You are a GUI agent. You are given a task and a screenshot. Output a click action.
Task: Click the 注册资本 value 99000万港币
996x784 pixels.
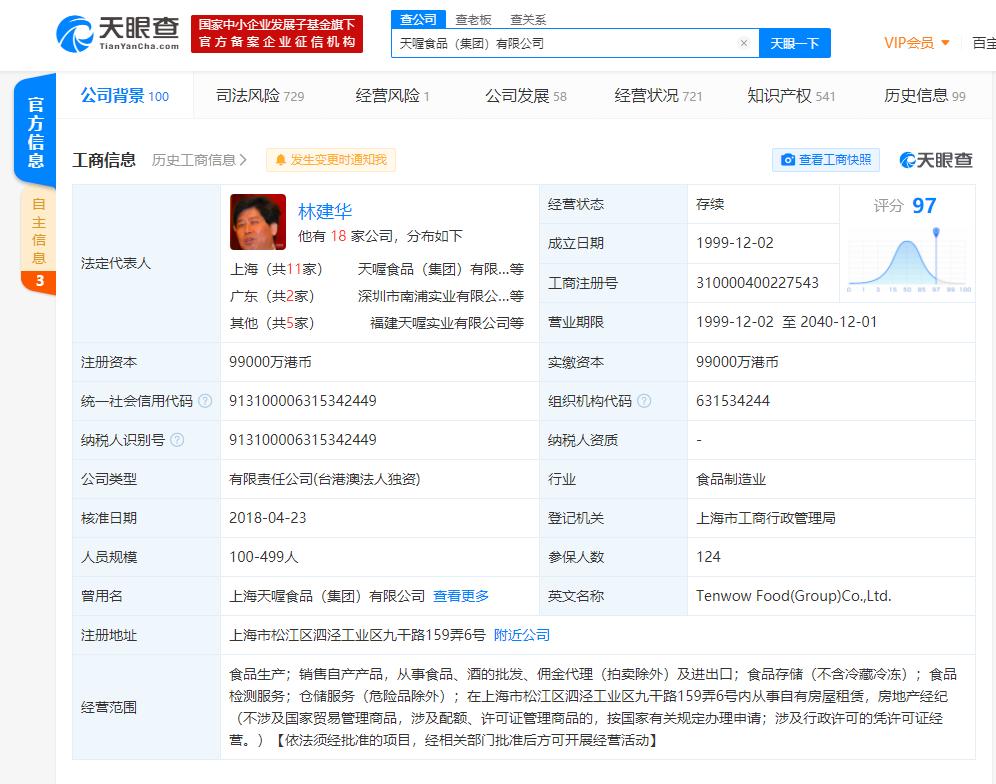click(270, 362)
